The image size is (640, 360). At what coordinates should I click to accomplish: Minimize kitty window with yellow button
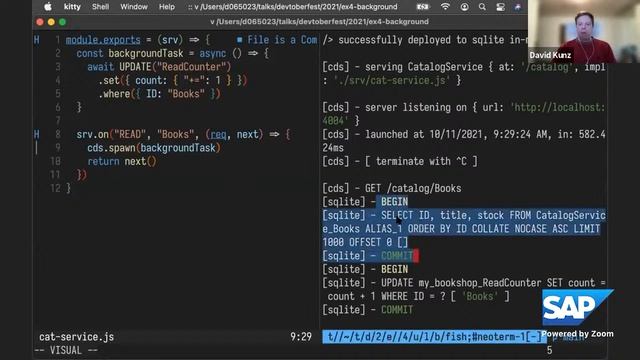tap(51, 22)
